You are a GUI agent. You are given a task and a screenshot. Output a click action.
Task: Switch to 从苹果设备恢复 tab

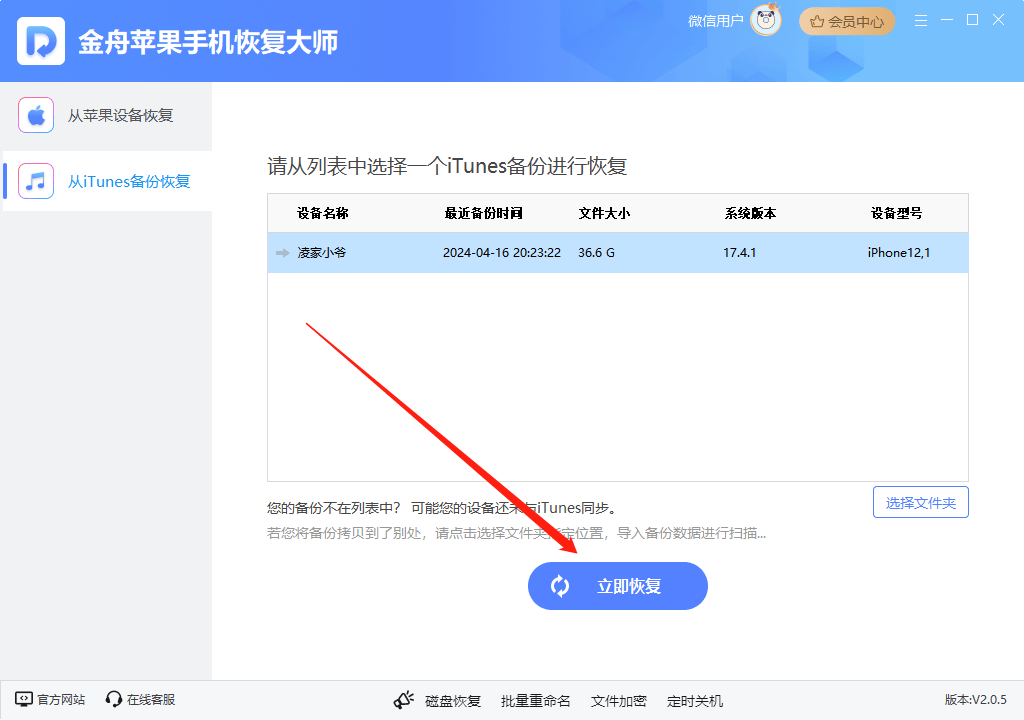click(107, 116)
